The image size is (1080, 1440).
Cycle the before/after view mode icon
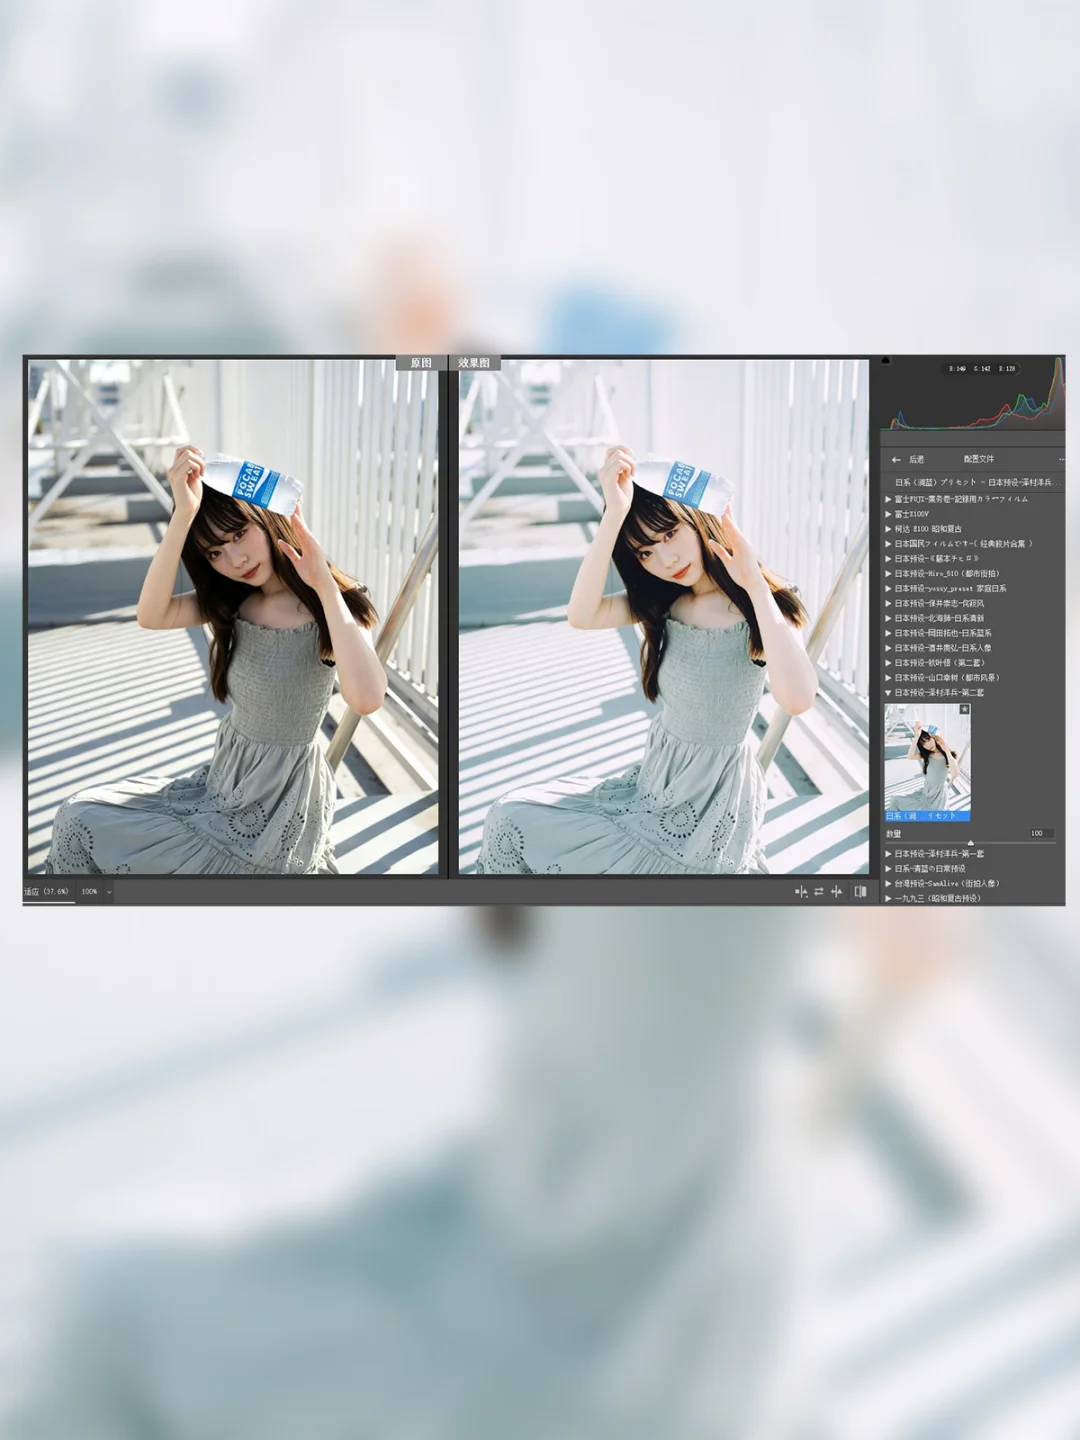click(x=860, y=891)
